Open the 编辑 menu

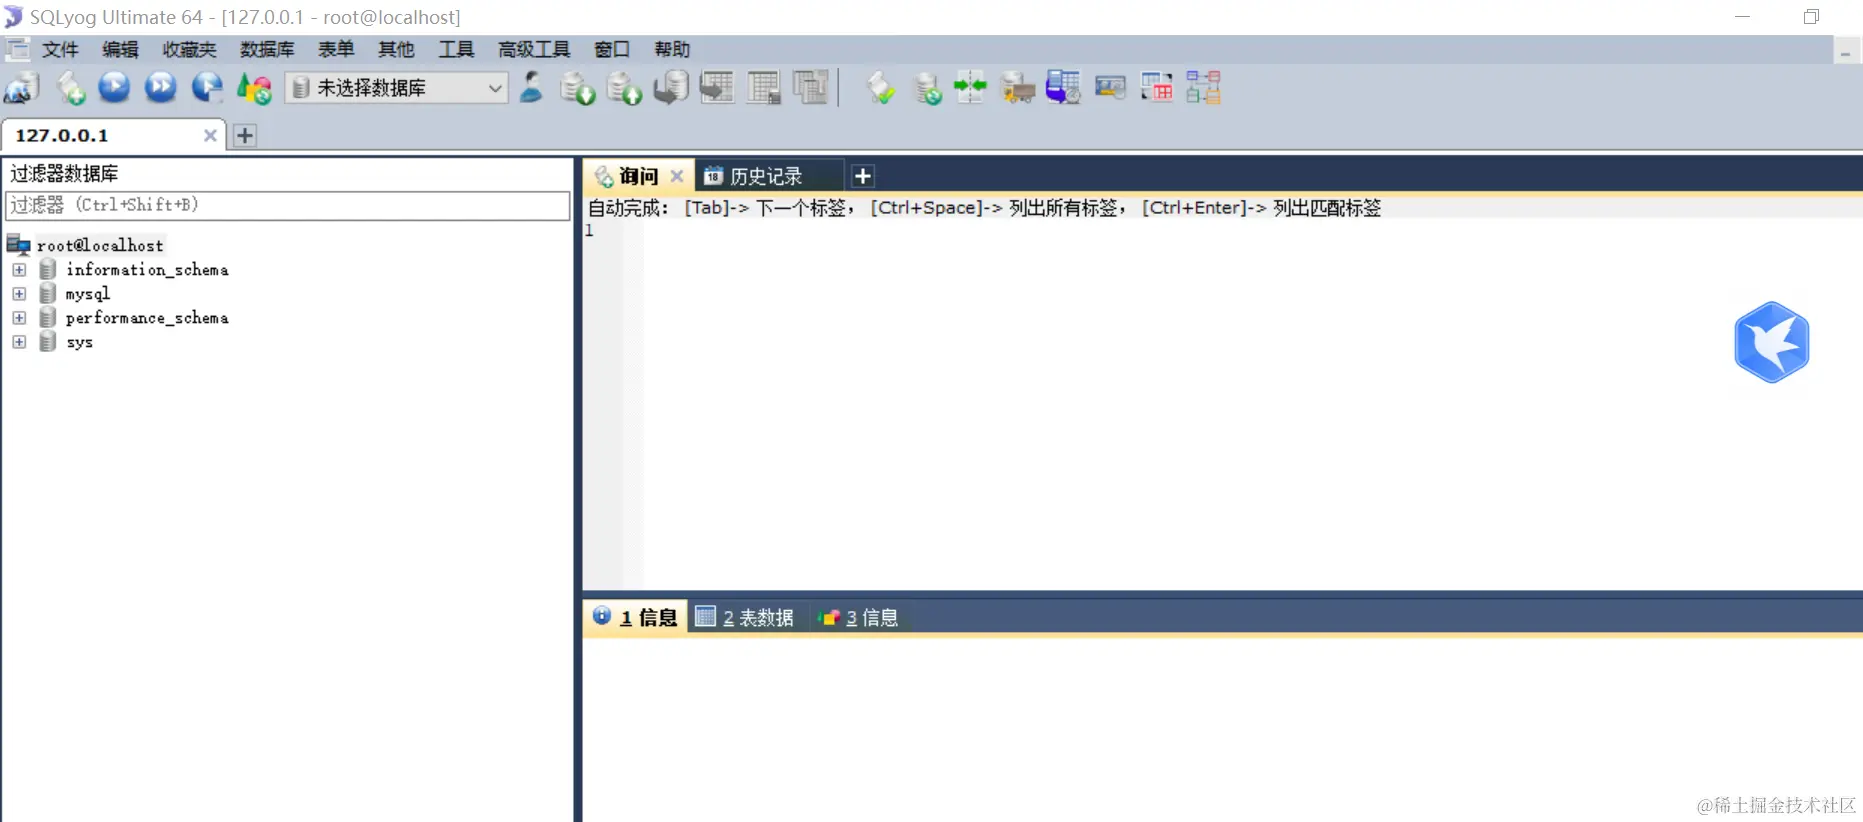coord(120,49)
